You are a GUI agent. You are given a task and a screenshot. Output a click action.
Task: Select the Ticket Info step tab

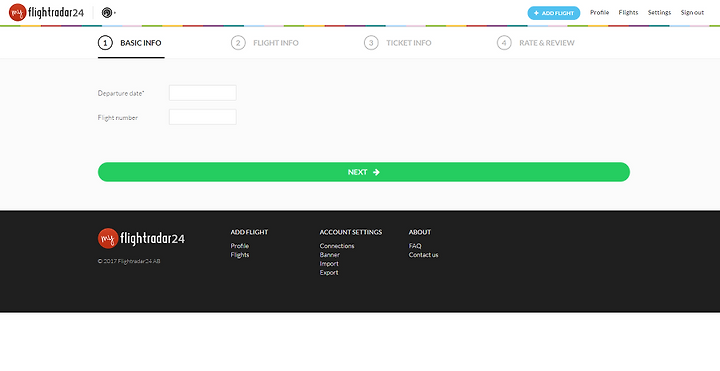(398, 43)
